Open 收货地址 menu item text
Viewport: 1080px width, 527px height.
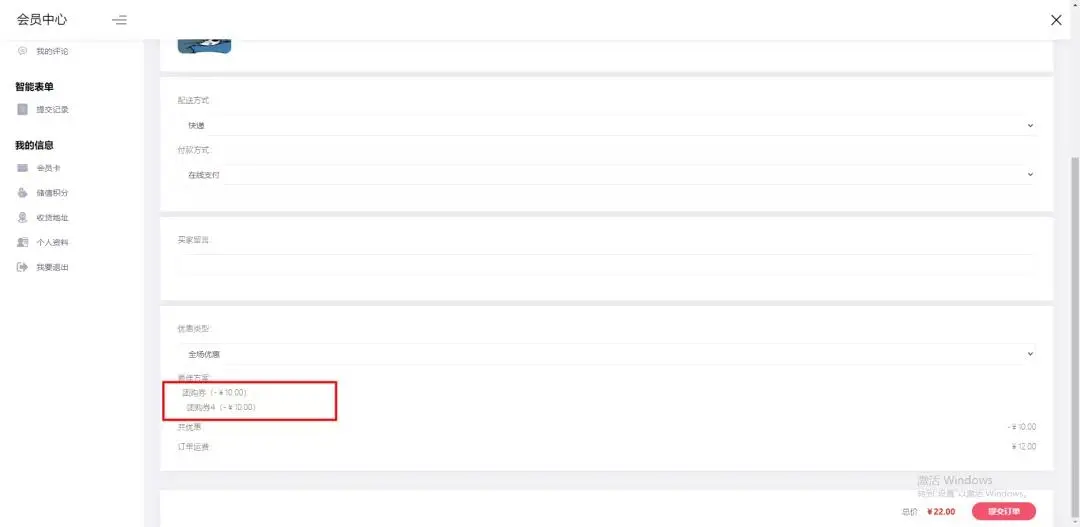click(x=52, y=217)
